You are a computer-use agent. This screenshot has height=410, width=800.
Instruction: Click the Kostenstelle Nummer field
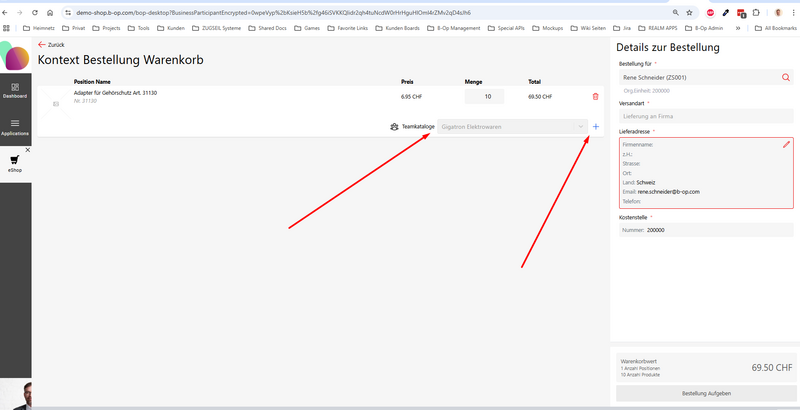pos(706,230)
